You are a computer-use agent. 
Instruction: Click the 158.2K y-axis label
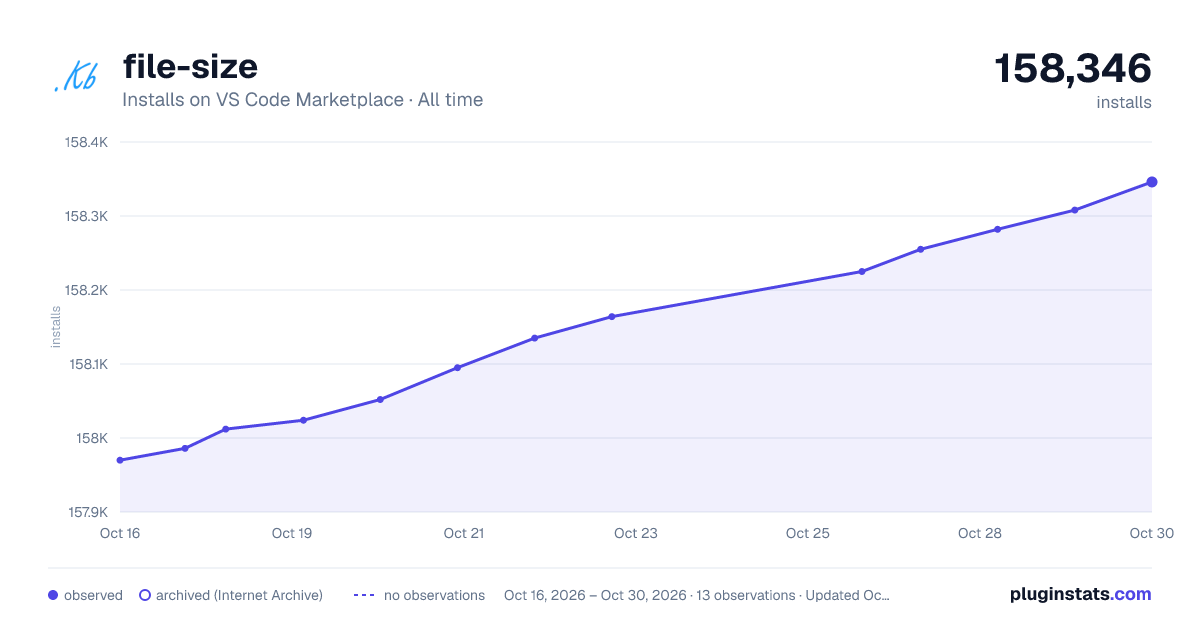pos(86,290)
